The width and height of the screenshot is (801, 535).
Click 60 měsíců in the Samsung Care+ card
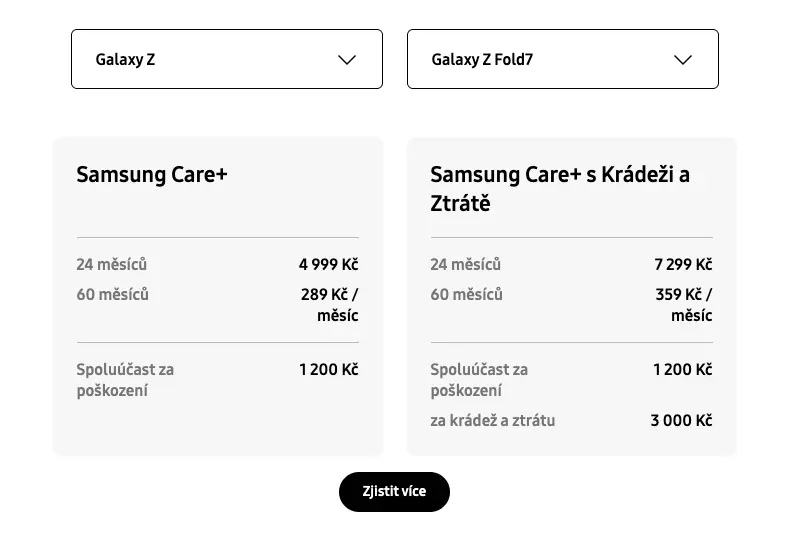tap(113, 295)
